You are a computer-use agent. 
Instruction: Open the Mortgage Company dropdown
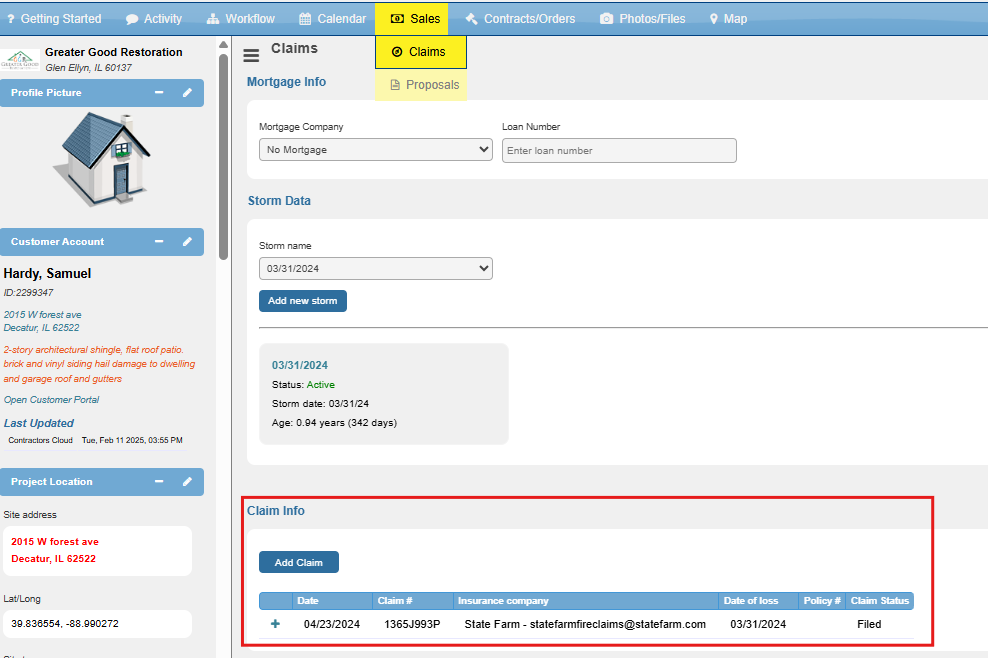[x=376, y=149]
